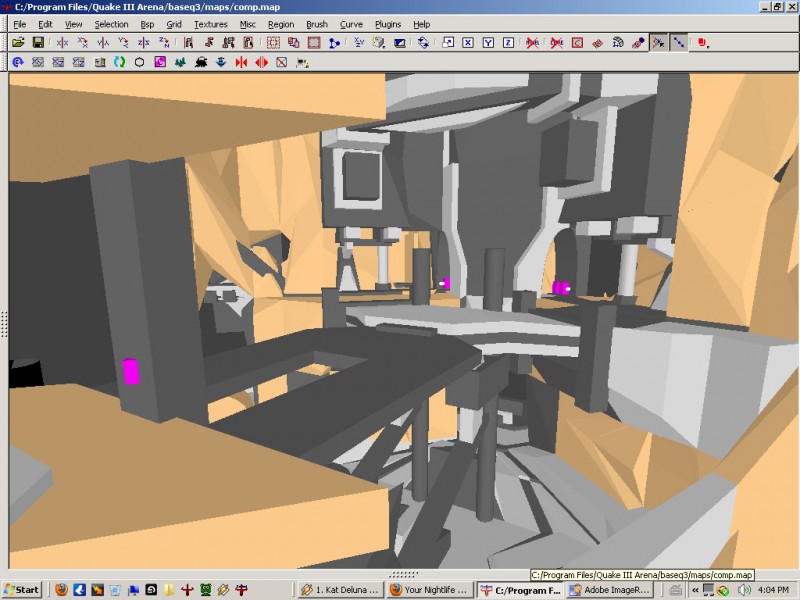Toggle the patch bounding box display
Image resolution: width=800 pixels, height=600 pixels.
click(577, 43)
